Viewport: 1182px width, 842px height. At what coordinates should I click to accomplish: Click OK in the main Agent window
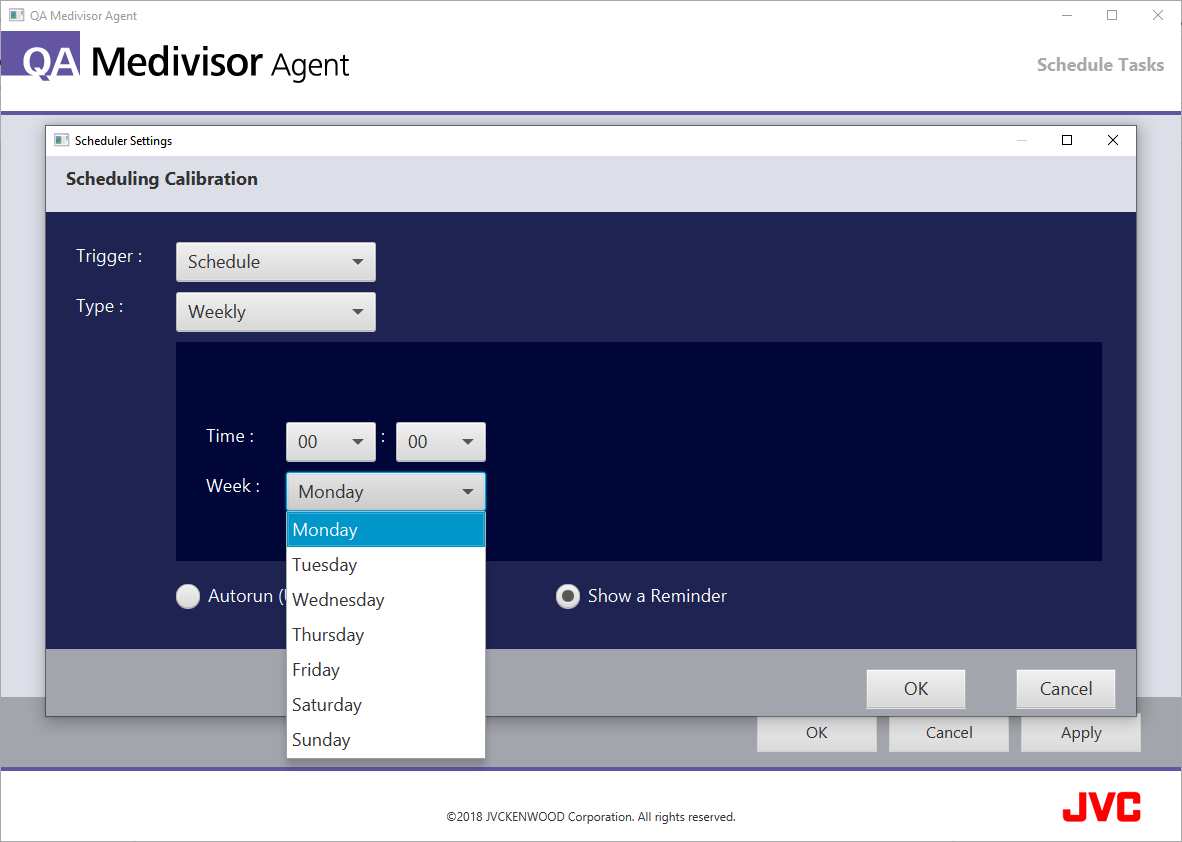pyautogui.click(x=816, y=733)
